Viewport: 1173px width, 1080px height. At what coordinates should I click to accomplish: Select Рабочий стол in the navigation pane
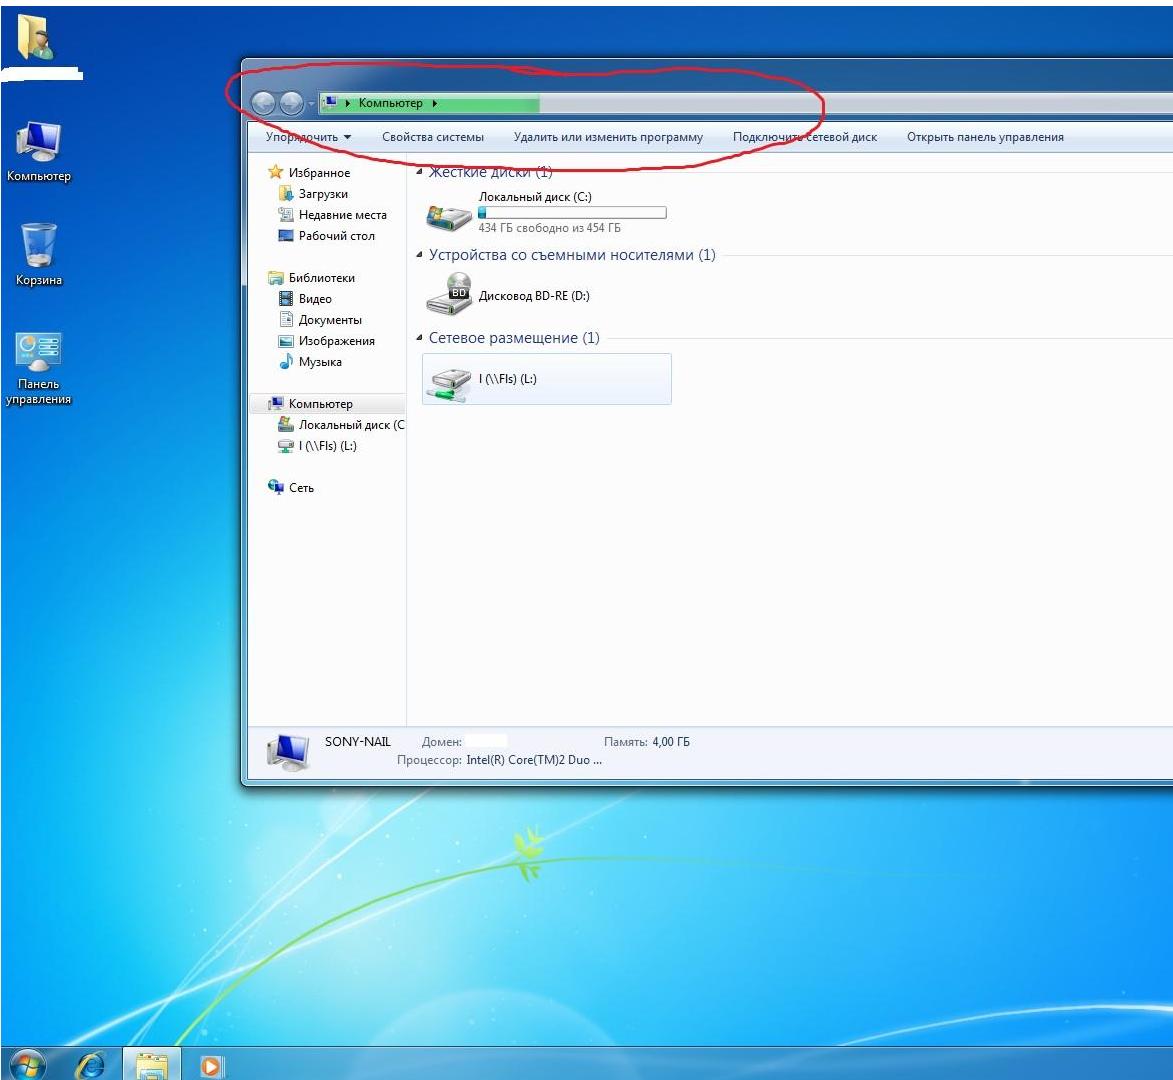337,236
